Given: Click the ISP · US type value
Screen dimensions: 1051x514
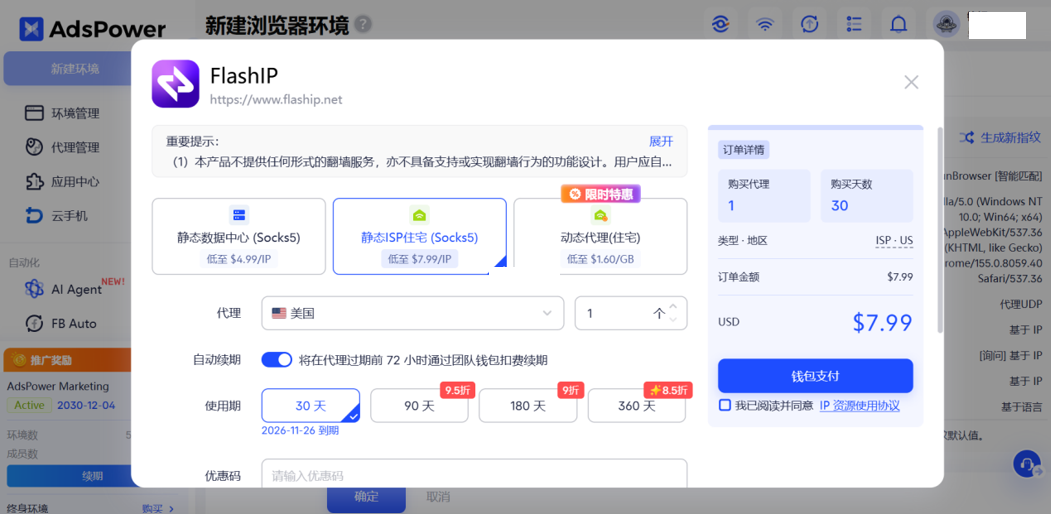Looking at the screenshot, I should coord(894,241).
